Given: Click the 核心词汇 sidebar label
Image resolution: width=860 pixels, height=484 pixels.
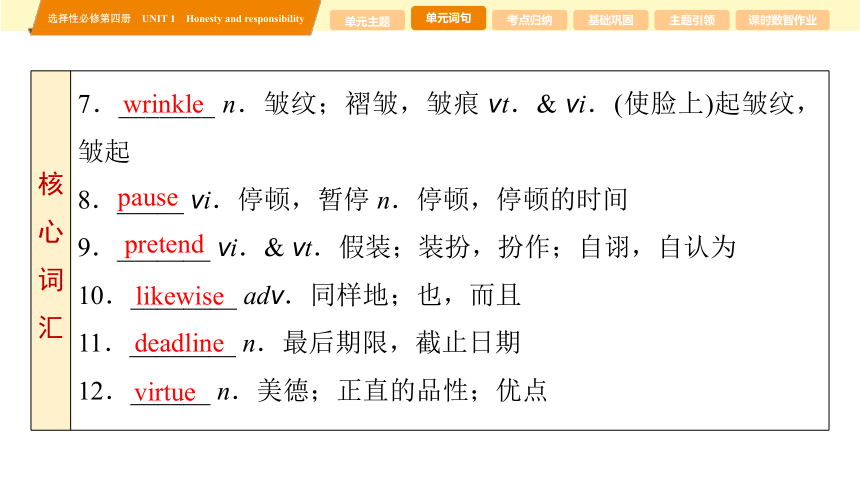Looking at the screenshot, I should [x=50, y=255].
